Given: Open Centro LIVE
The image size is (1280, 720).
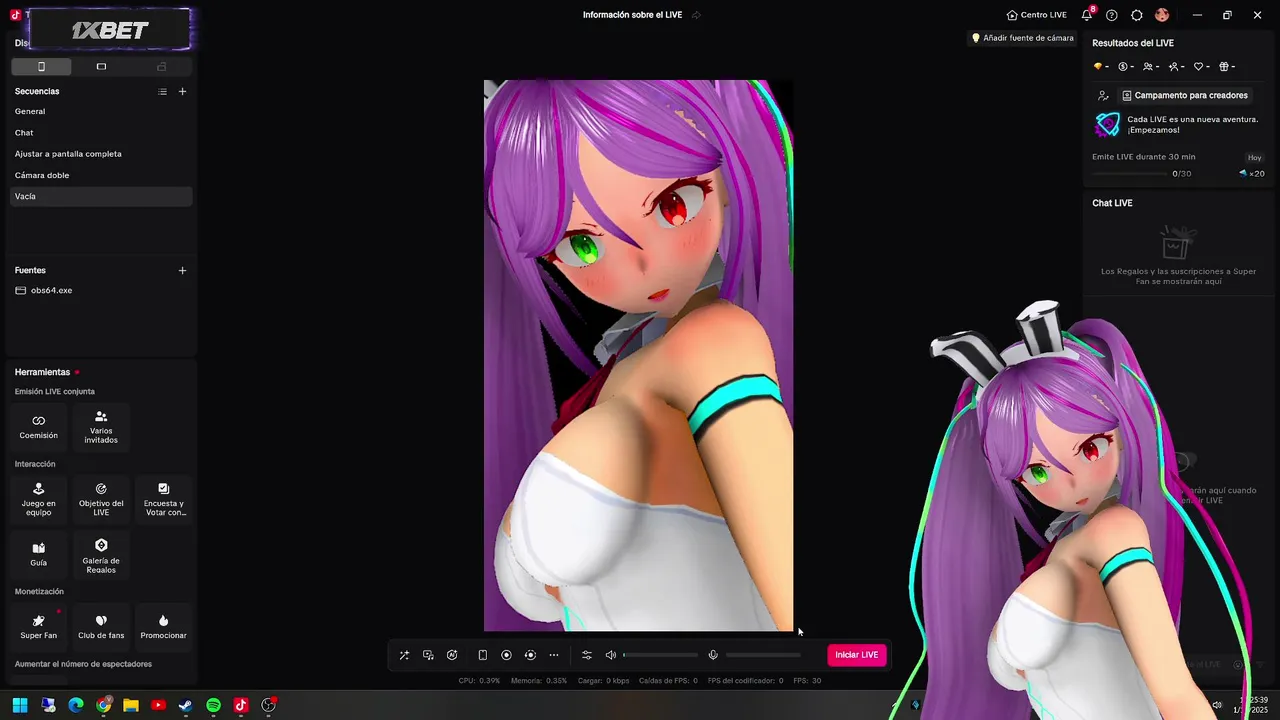Looking at the screenshot, I should (x=1036, y=15).
